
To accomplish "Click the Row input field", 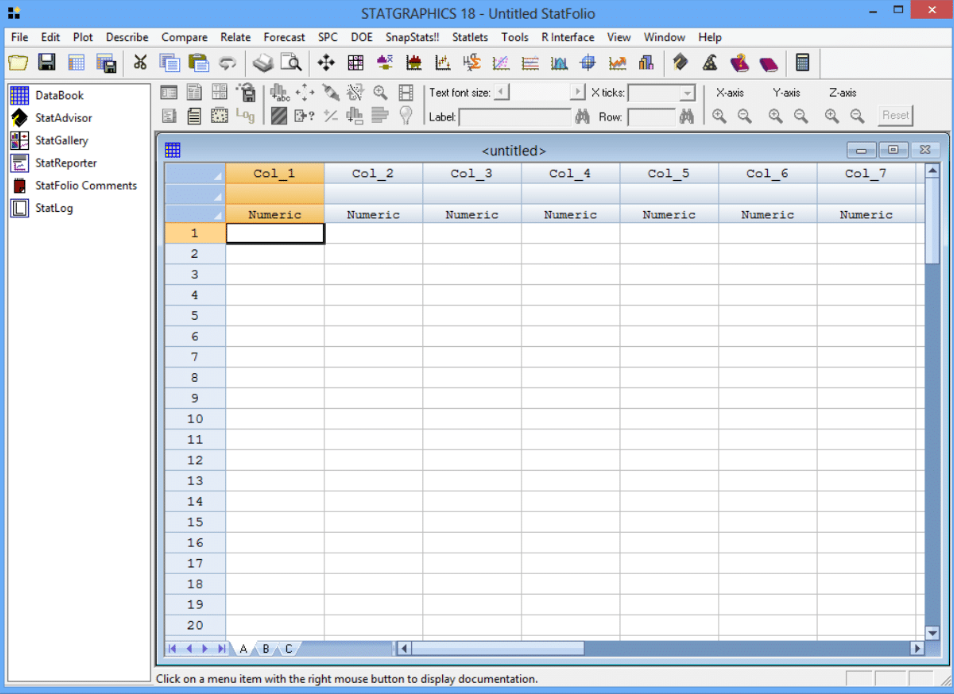I will point(651,117).
